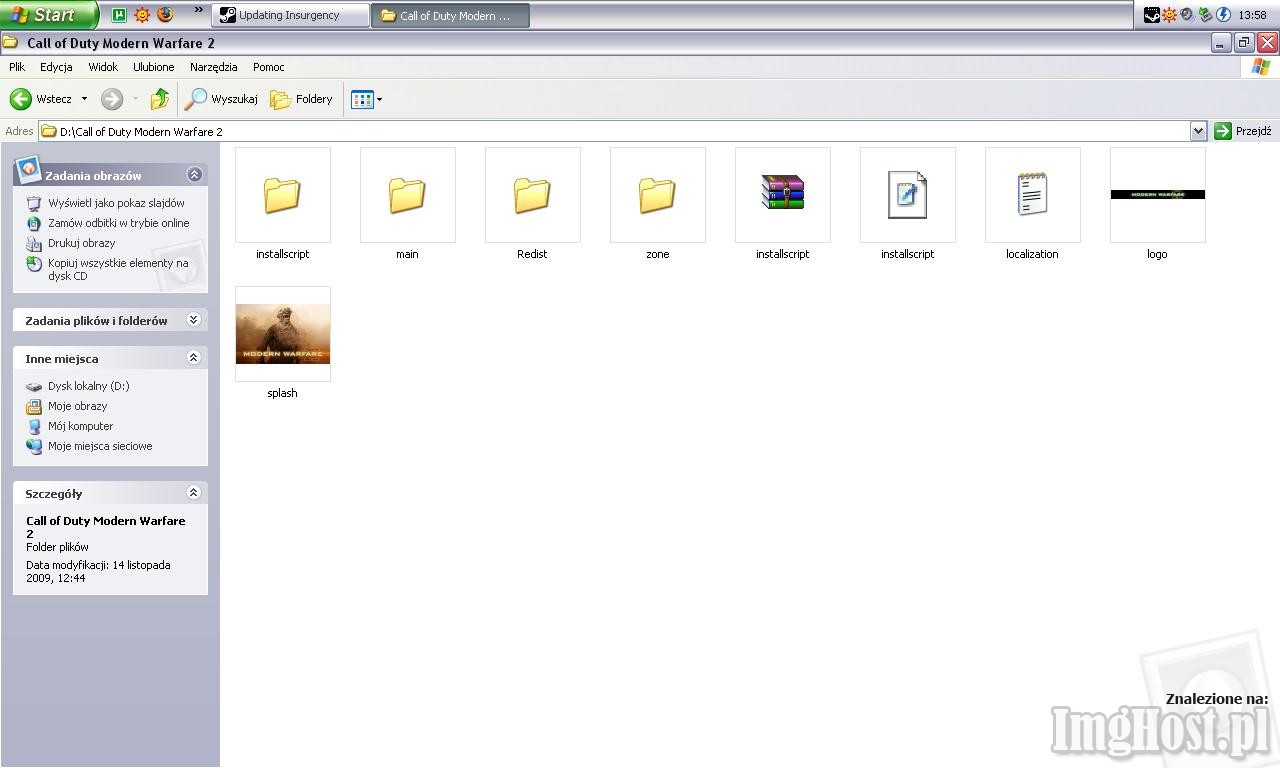Open the Pomoc menu
1280x768 pixels.
[269, 67]
